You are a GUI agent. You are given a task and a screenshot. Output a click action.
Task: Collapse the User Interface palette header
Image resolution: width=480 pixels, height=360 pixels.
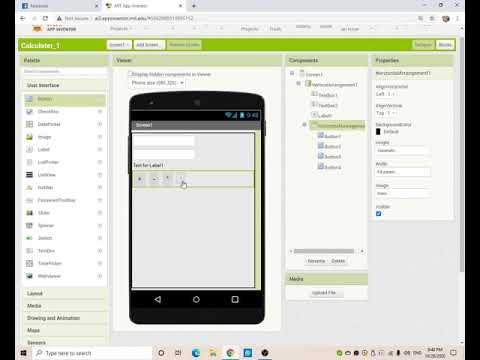[65, 85]
